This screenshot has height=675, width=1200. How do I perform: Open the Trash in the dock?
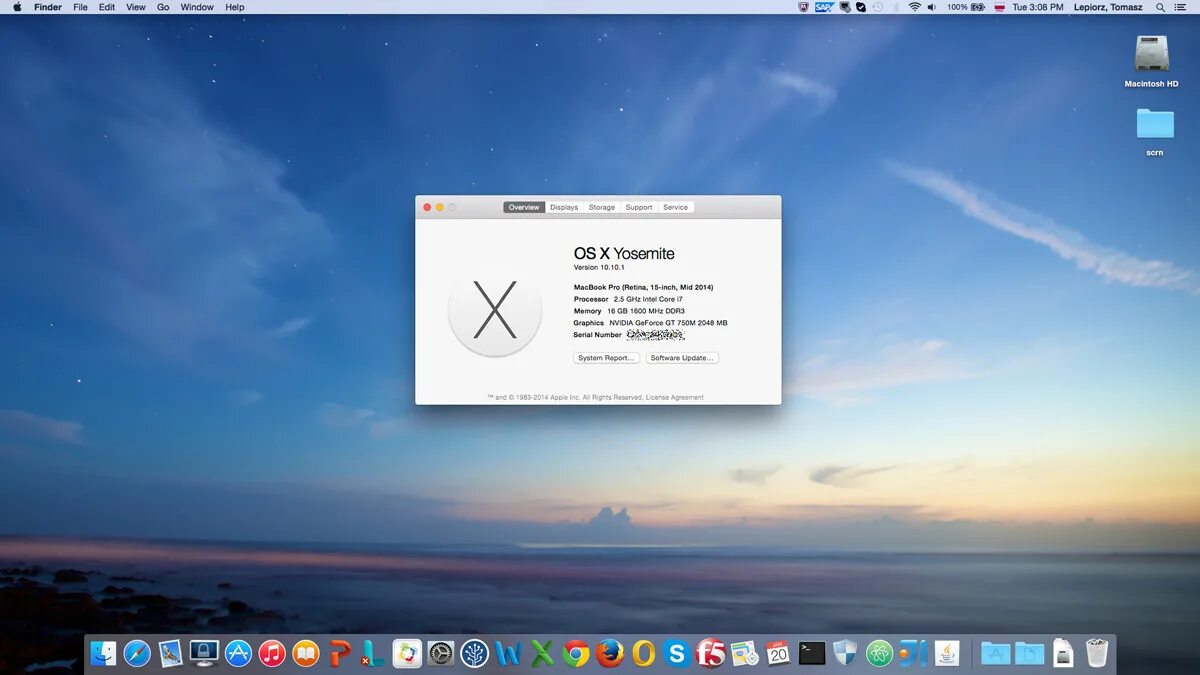[x=1097, y=654]
